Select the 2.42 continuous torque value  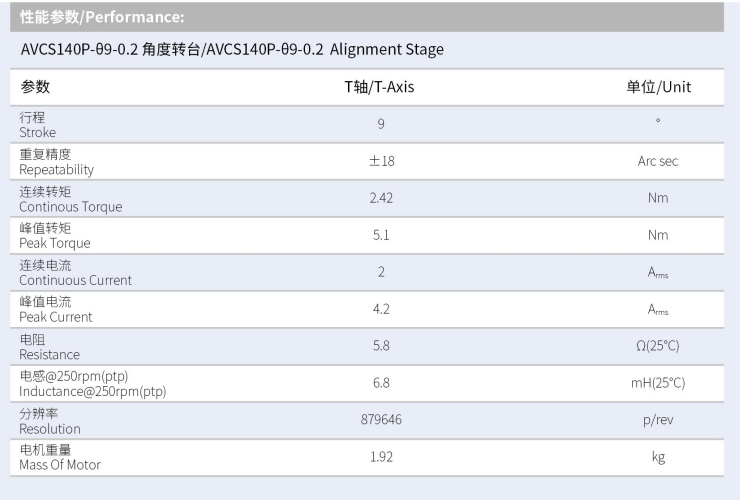(x=381, y=198)
